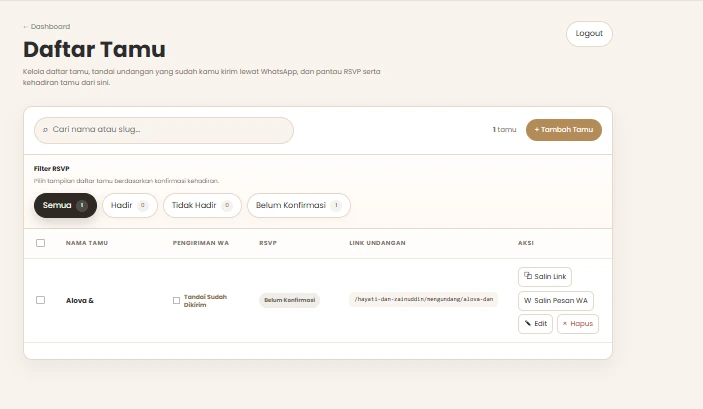The image size is (703, 409).
Task: Click the Belum Konfirmasi status badge in the row
Action: [x=289, y=300]
